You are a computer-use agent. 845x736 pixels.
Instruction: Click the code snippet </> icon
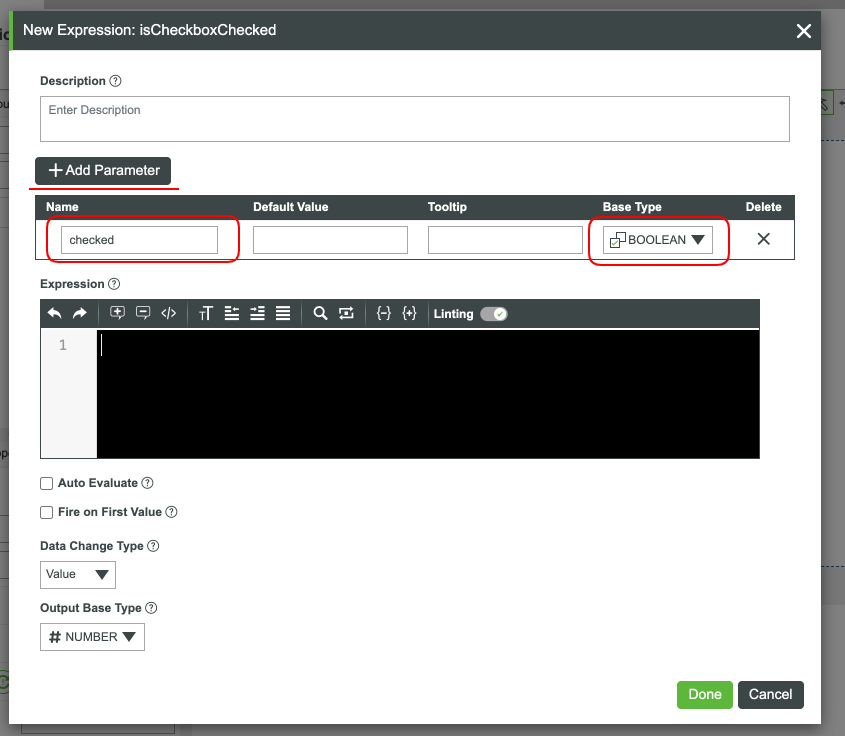coord(167,313)
